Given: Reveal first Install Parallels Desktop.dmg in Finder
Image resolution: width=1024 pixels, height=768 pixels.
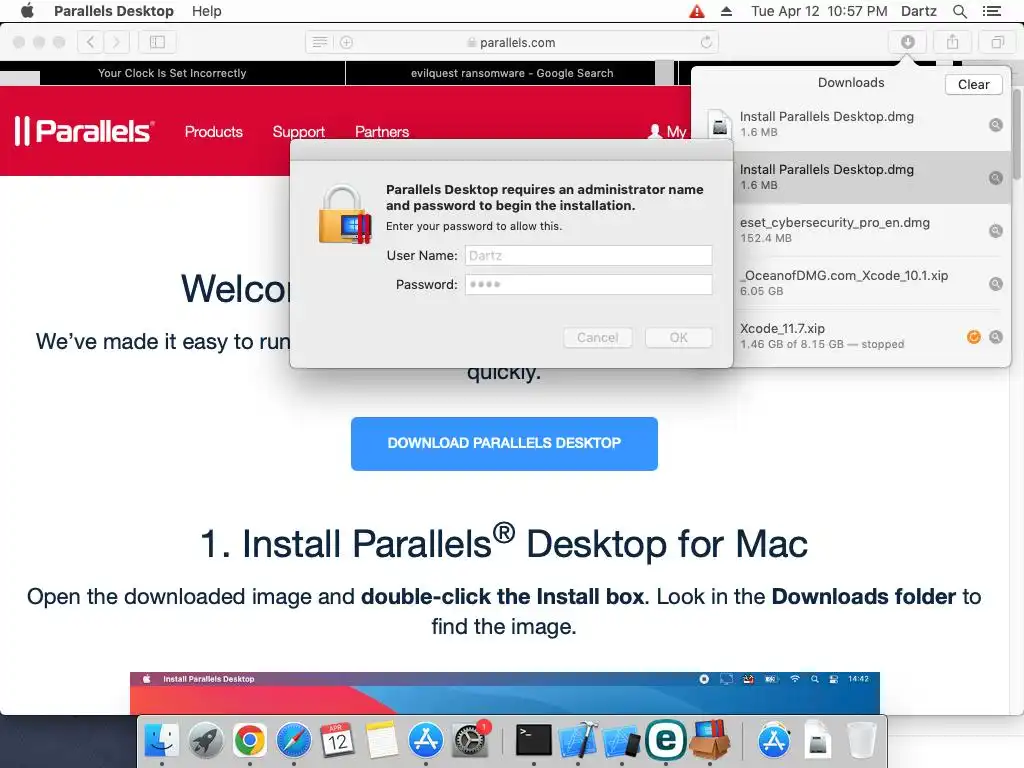Looking at the screenshot, I should [x=995, y=125].
